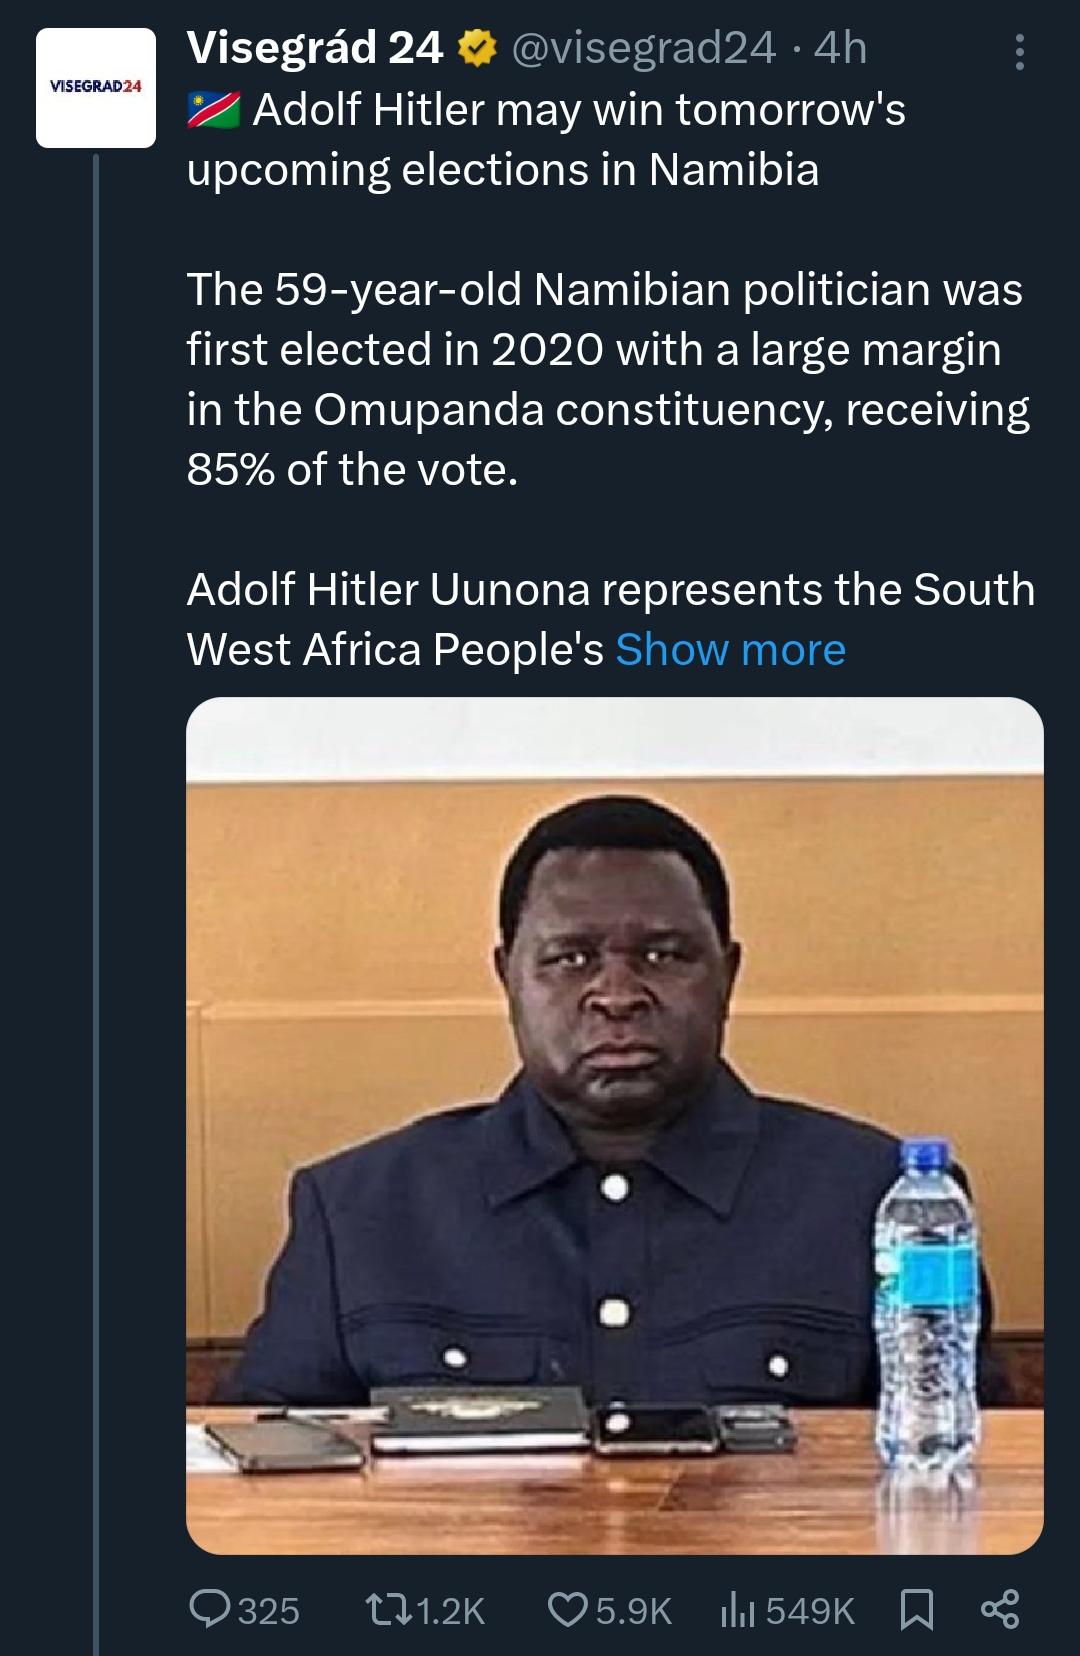Screen dimensions: 1080x1656
Task: Tap the 5.9K likes count
Action: coord(633,1610)
